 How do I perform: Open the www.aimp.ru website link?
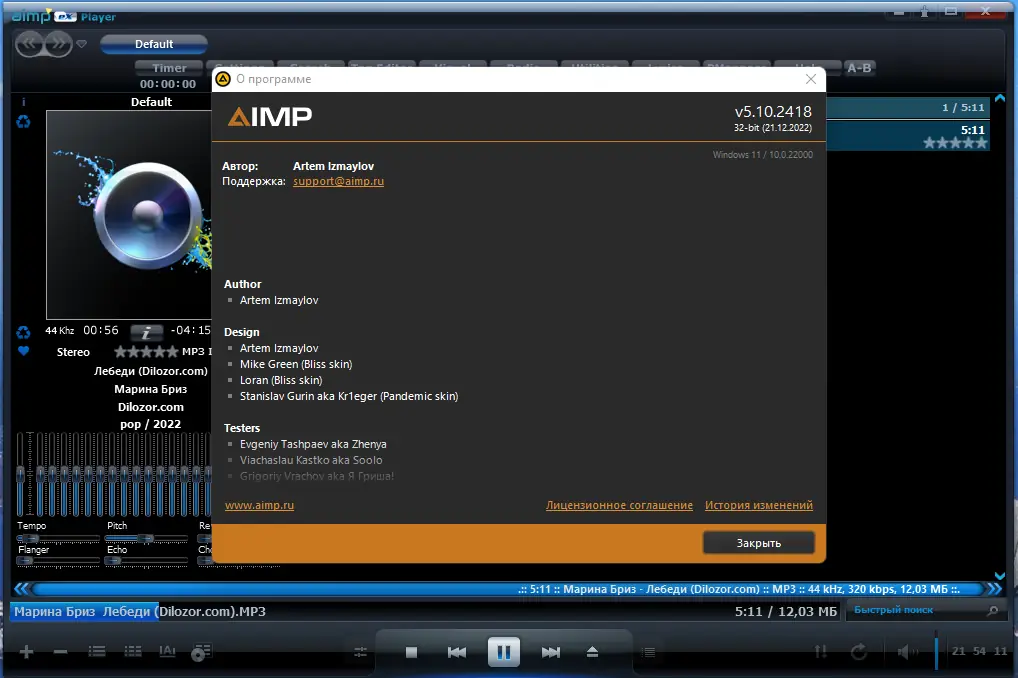pos(259,505)
